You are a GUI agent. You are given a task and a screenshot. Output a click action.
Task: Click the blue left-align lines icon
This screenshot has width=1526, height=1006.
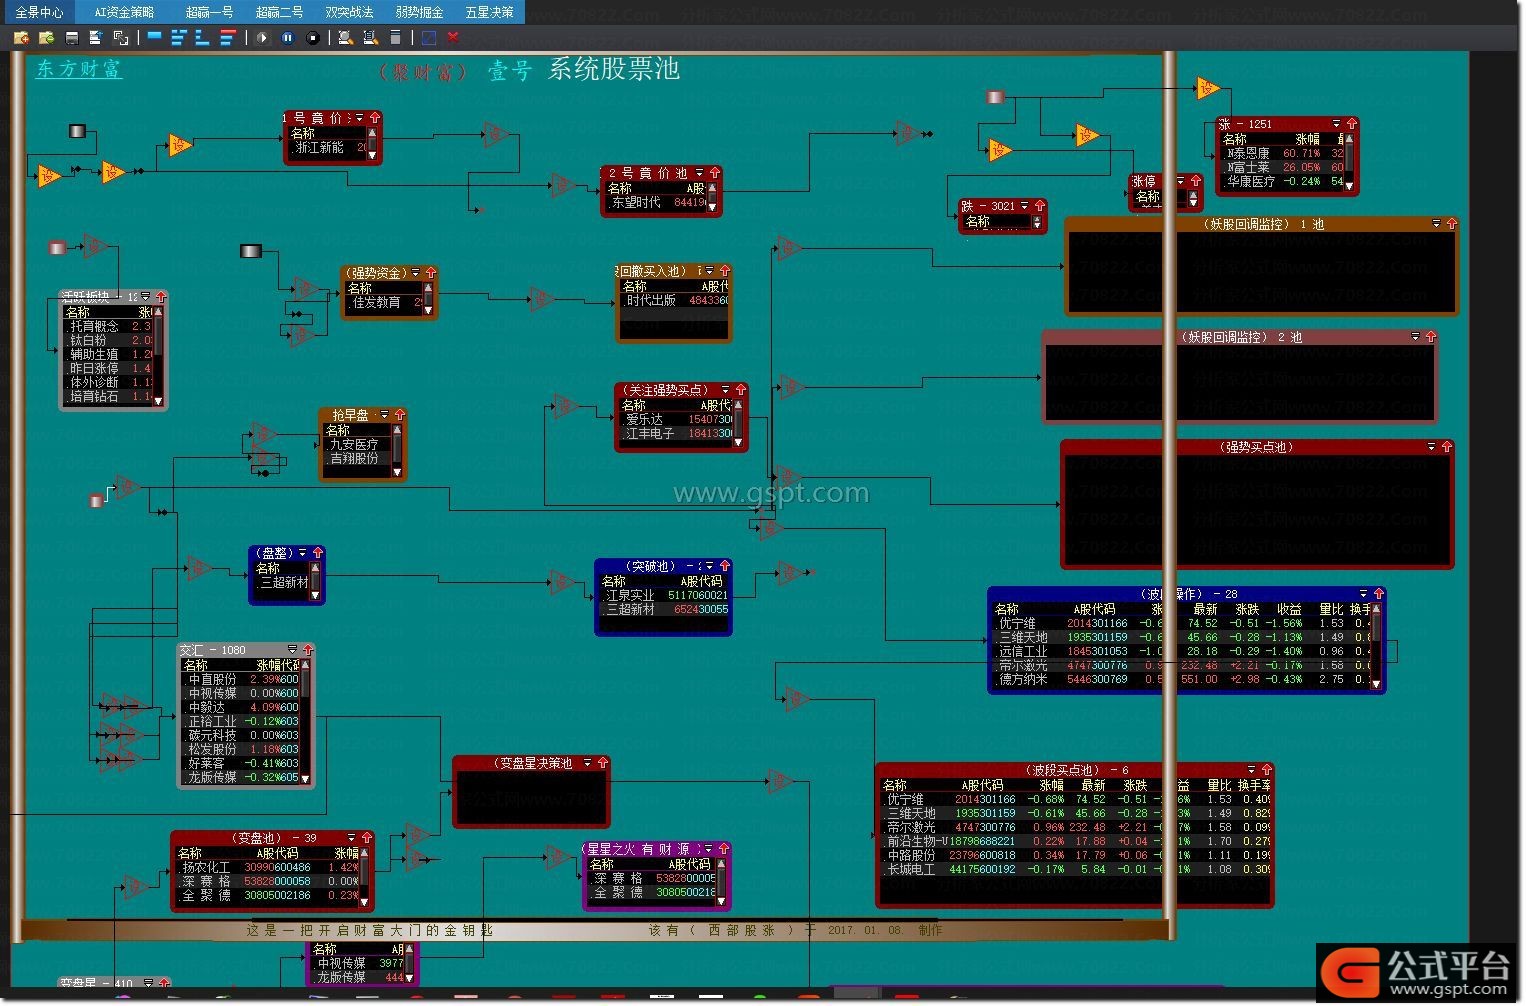click(203, 38)
